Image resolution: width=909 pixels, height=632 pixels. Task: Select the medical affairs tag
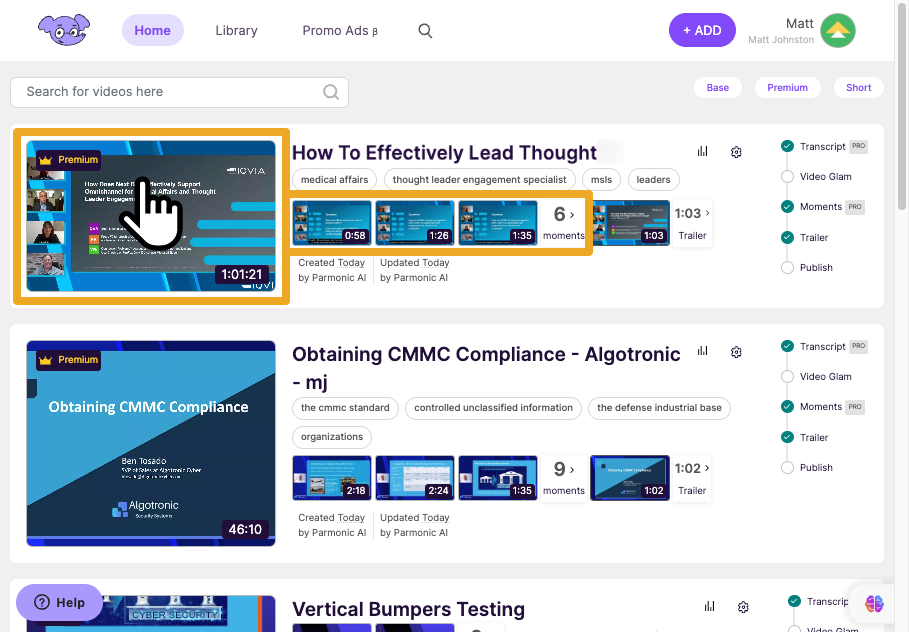334,180
